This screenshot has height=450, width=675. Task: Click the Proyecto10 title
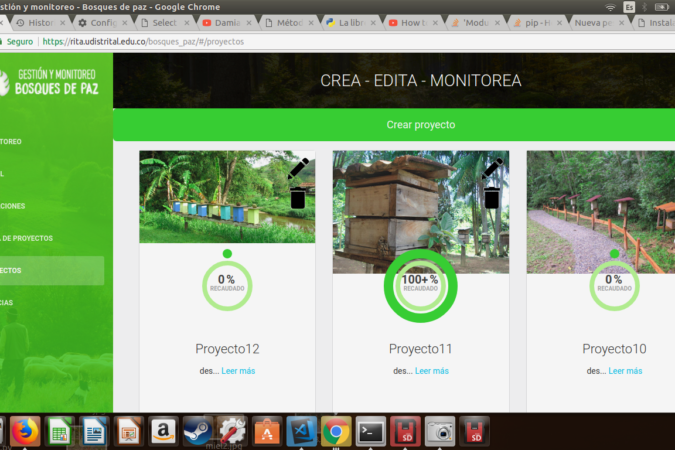[x=614, y=349]
